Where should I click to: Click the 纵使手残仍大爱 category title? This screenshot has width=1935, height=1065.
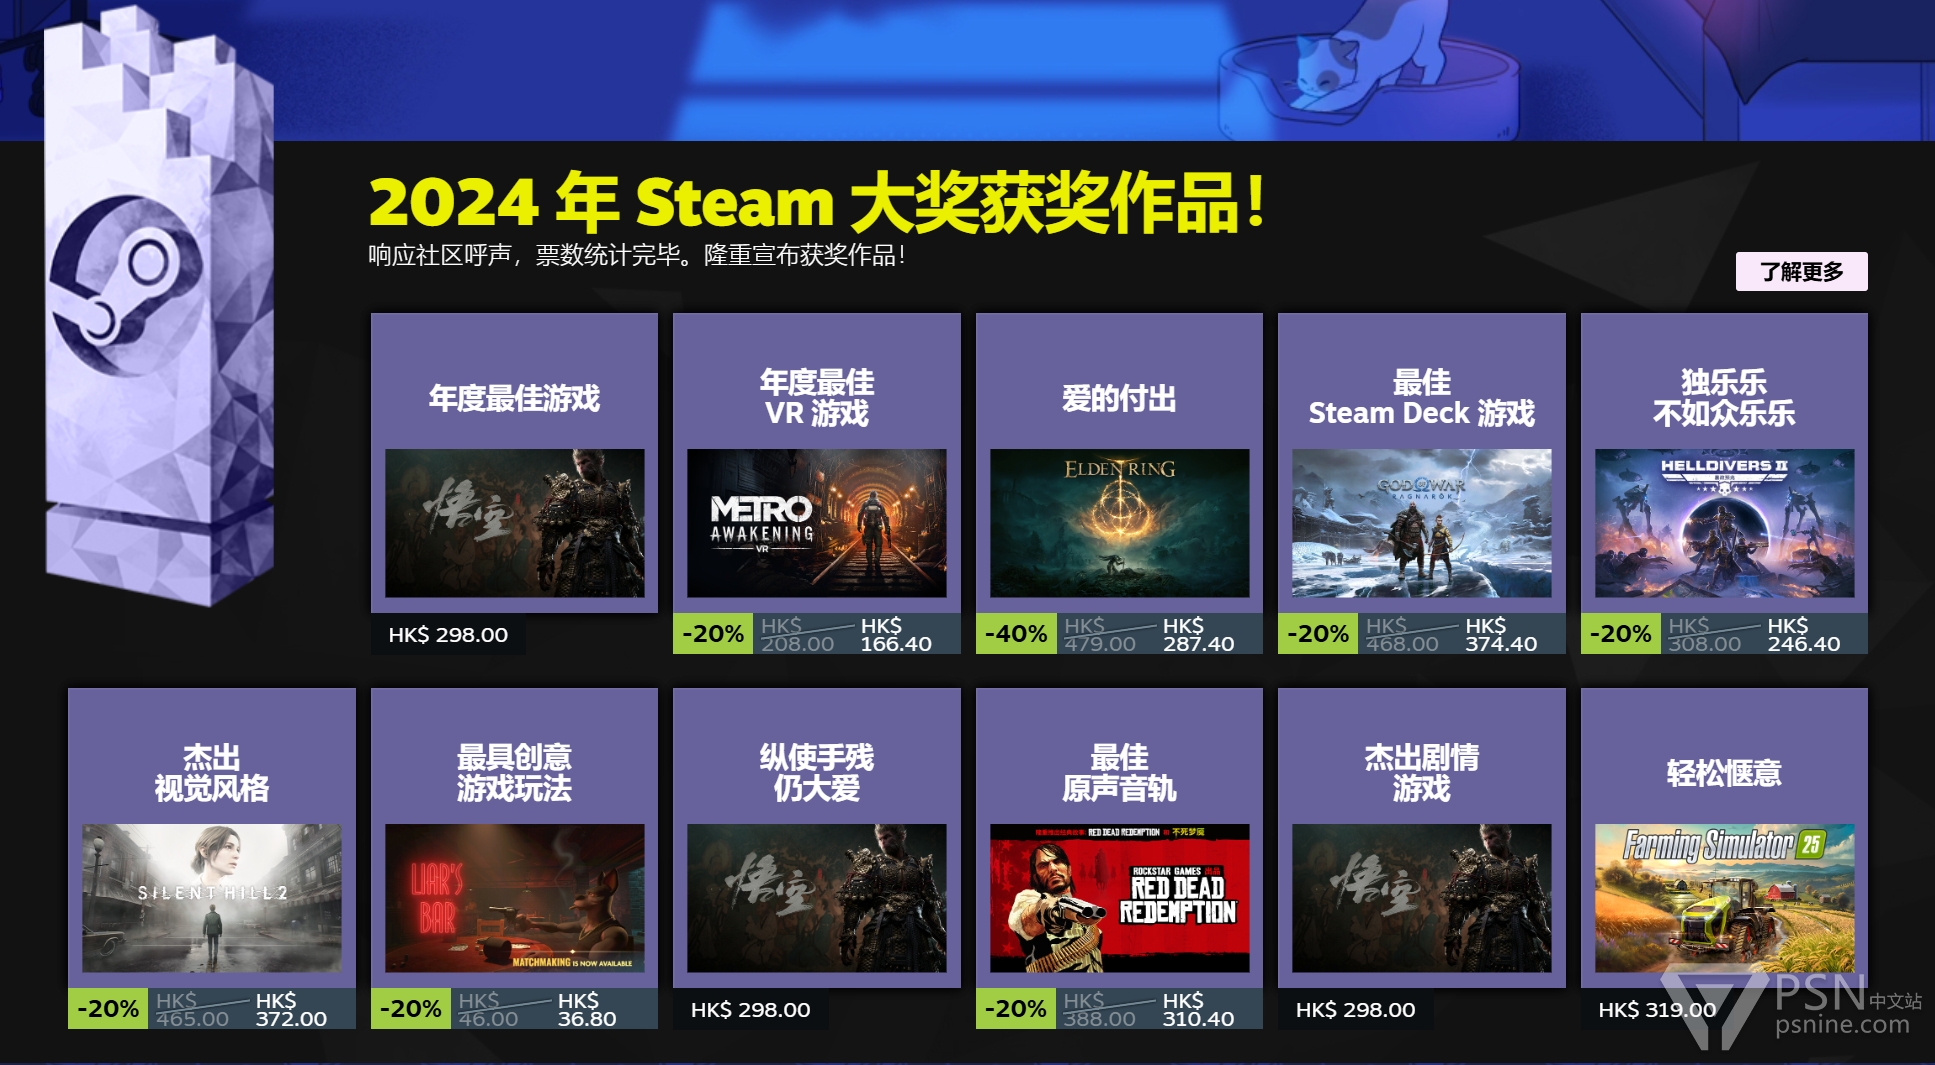[816, 772]
